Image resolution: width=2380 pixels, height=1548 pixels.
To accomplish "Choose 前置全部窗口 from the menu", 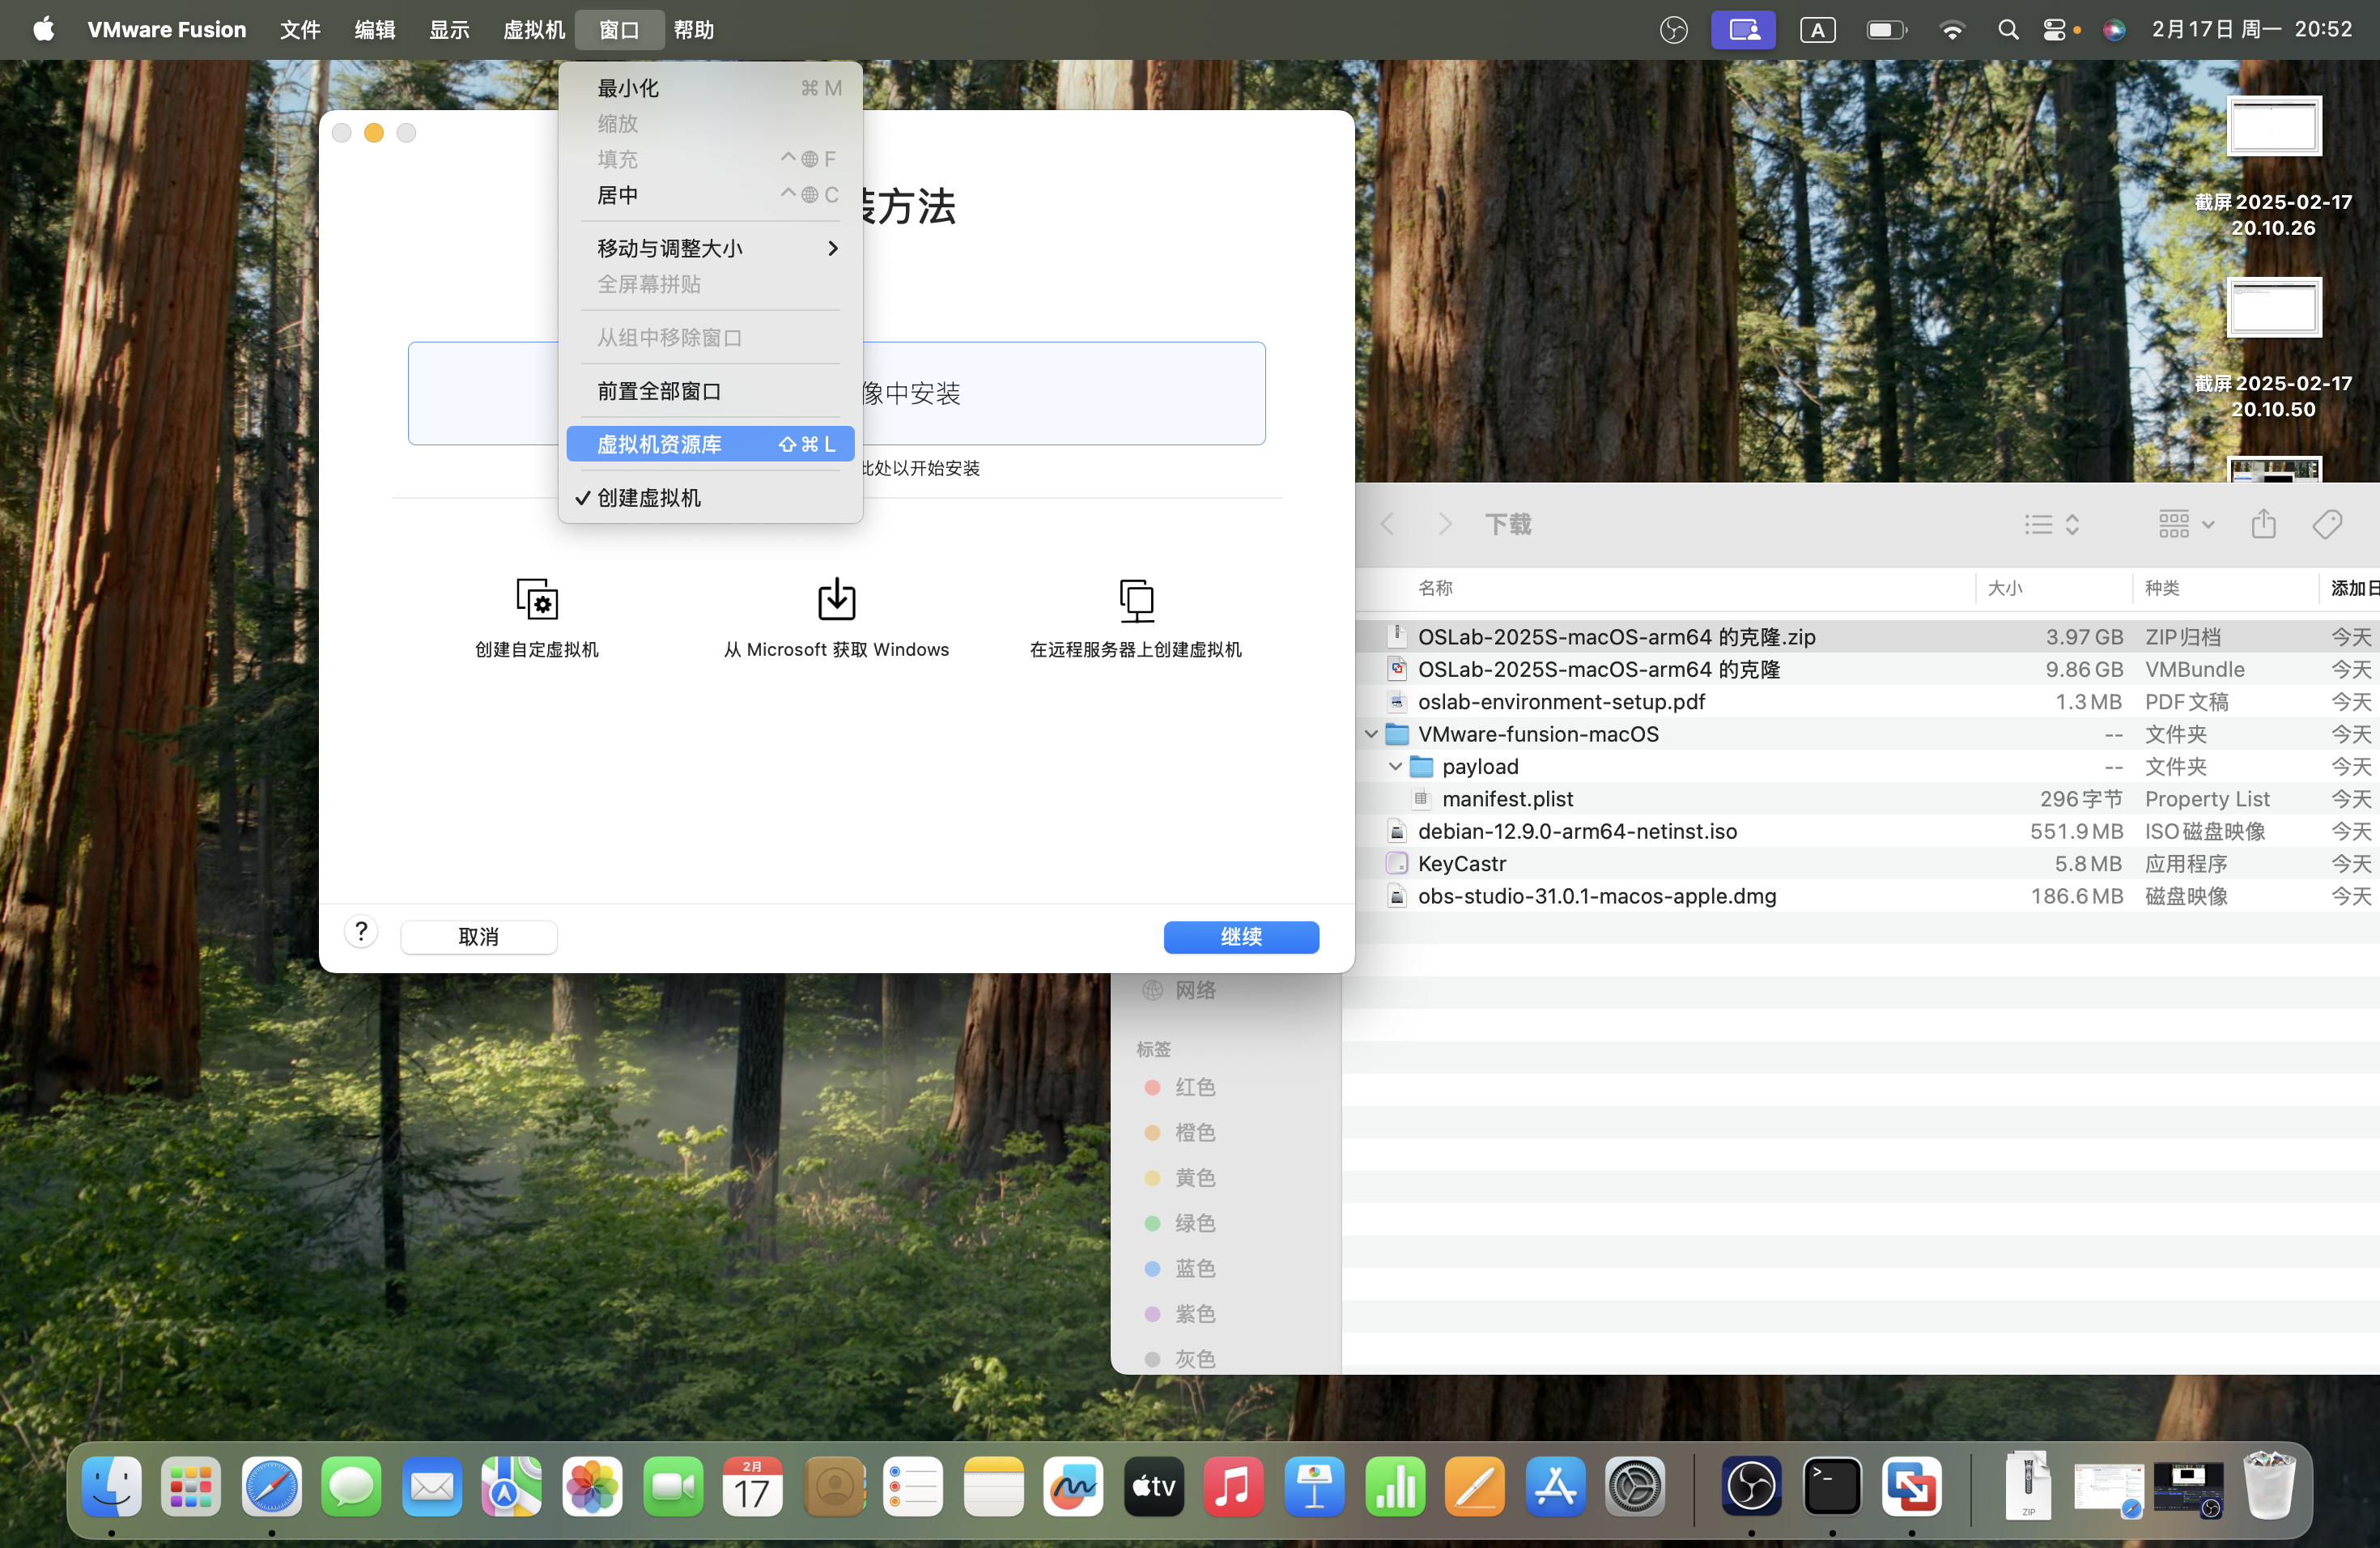I will (710, 391).
